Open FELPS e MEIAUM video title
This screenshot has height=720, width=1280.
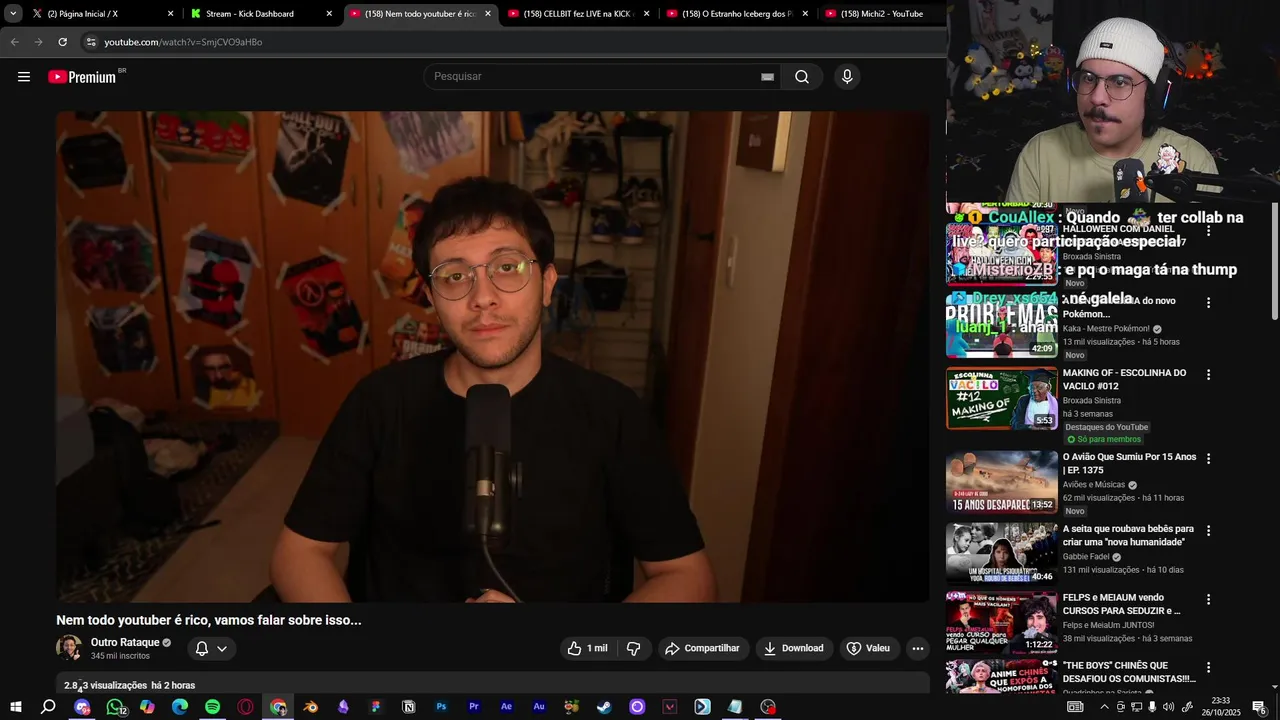1121,604
